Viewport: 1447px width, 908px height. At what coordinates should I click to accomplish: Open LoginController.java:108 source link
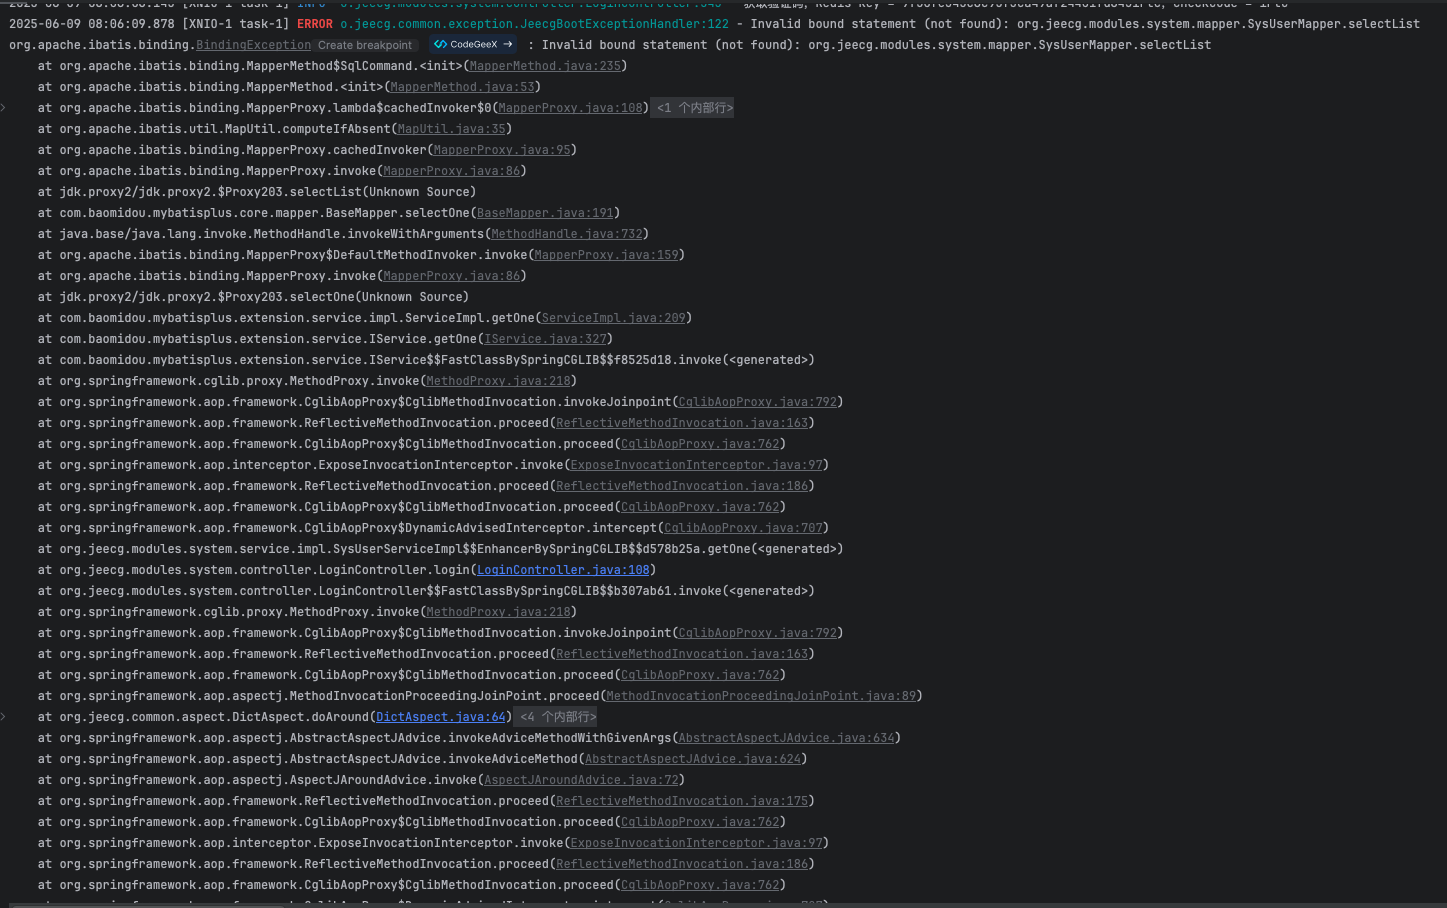click(x=563, y=570)
